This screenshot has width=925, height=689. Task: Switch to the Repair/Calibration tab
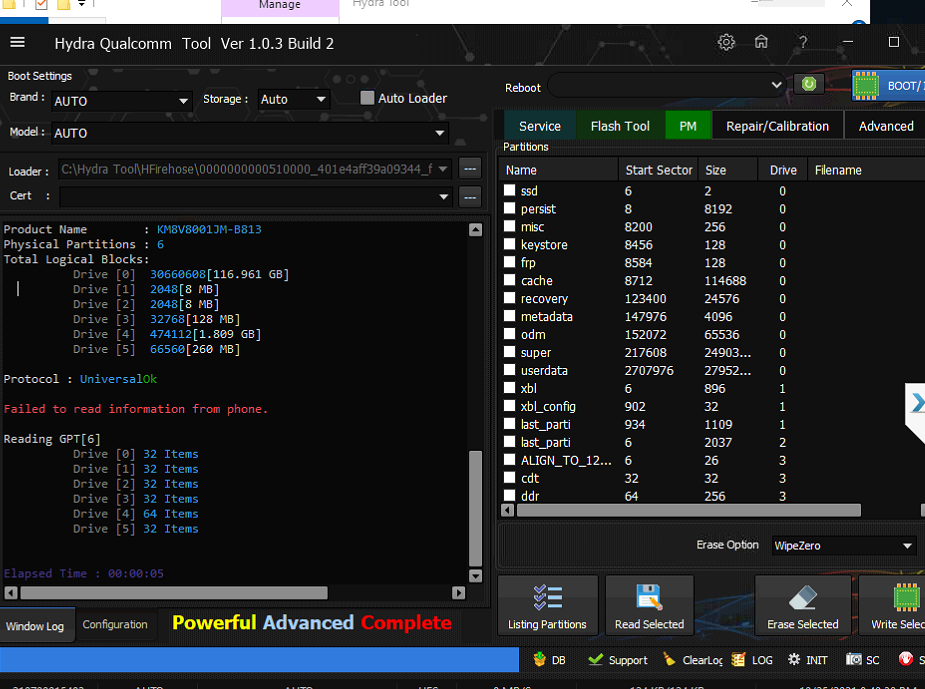(x=778, y=126)
